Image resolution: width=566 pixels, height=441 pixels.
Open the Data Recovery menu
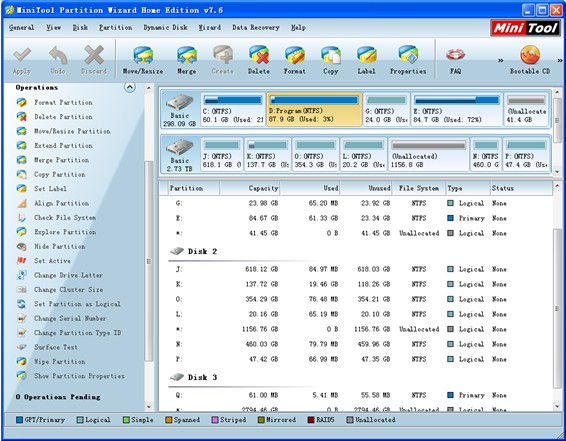tap(256, 27)
